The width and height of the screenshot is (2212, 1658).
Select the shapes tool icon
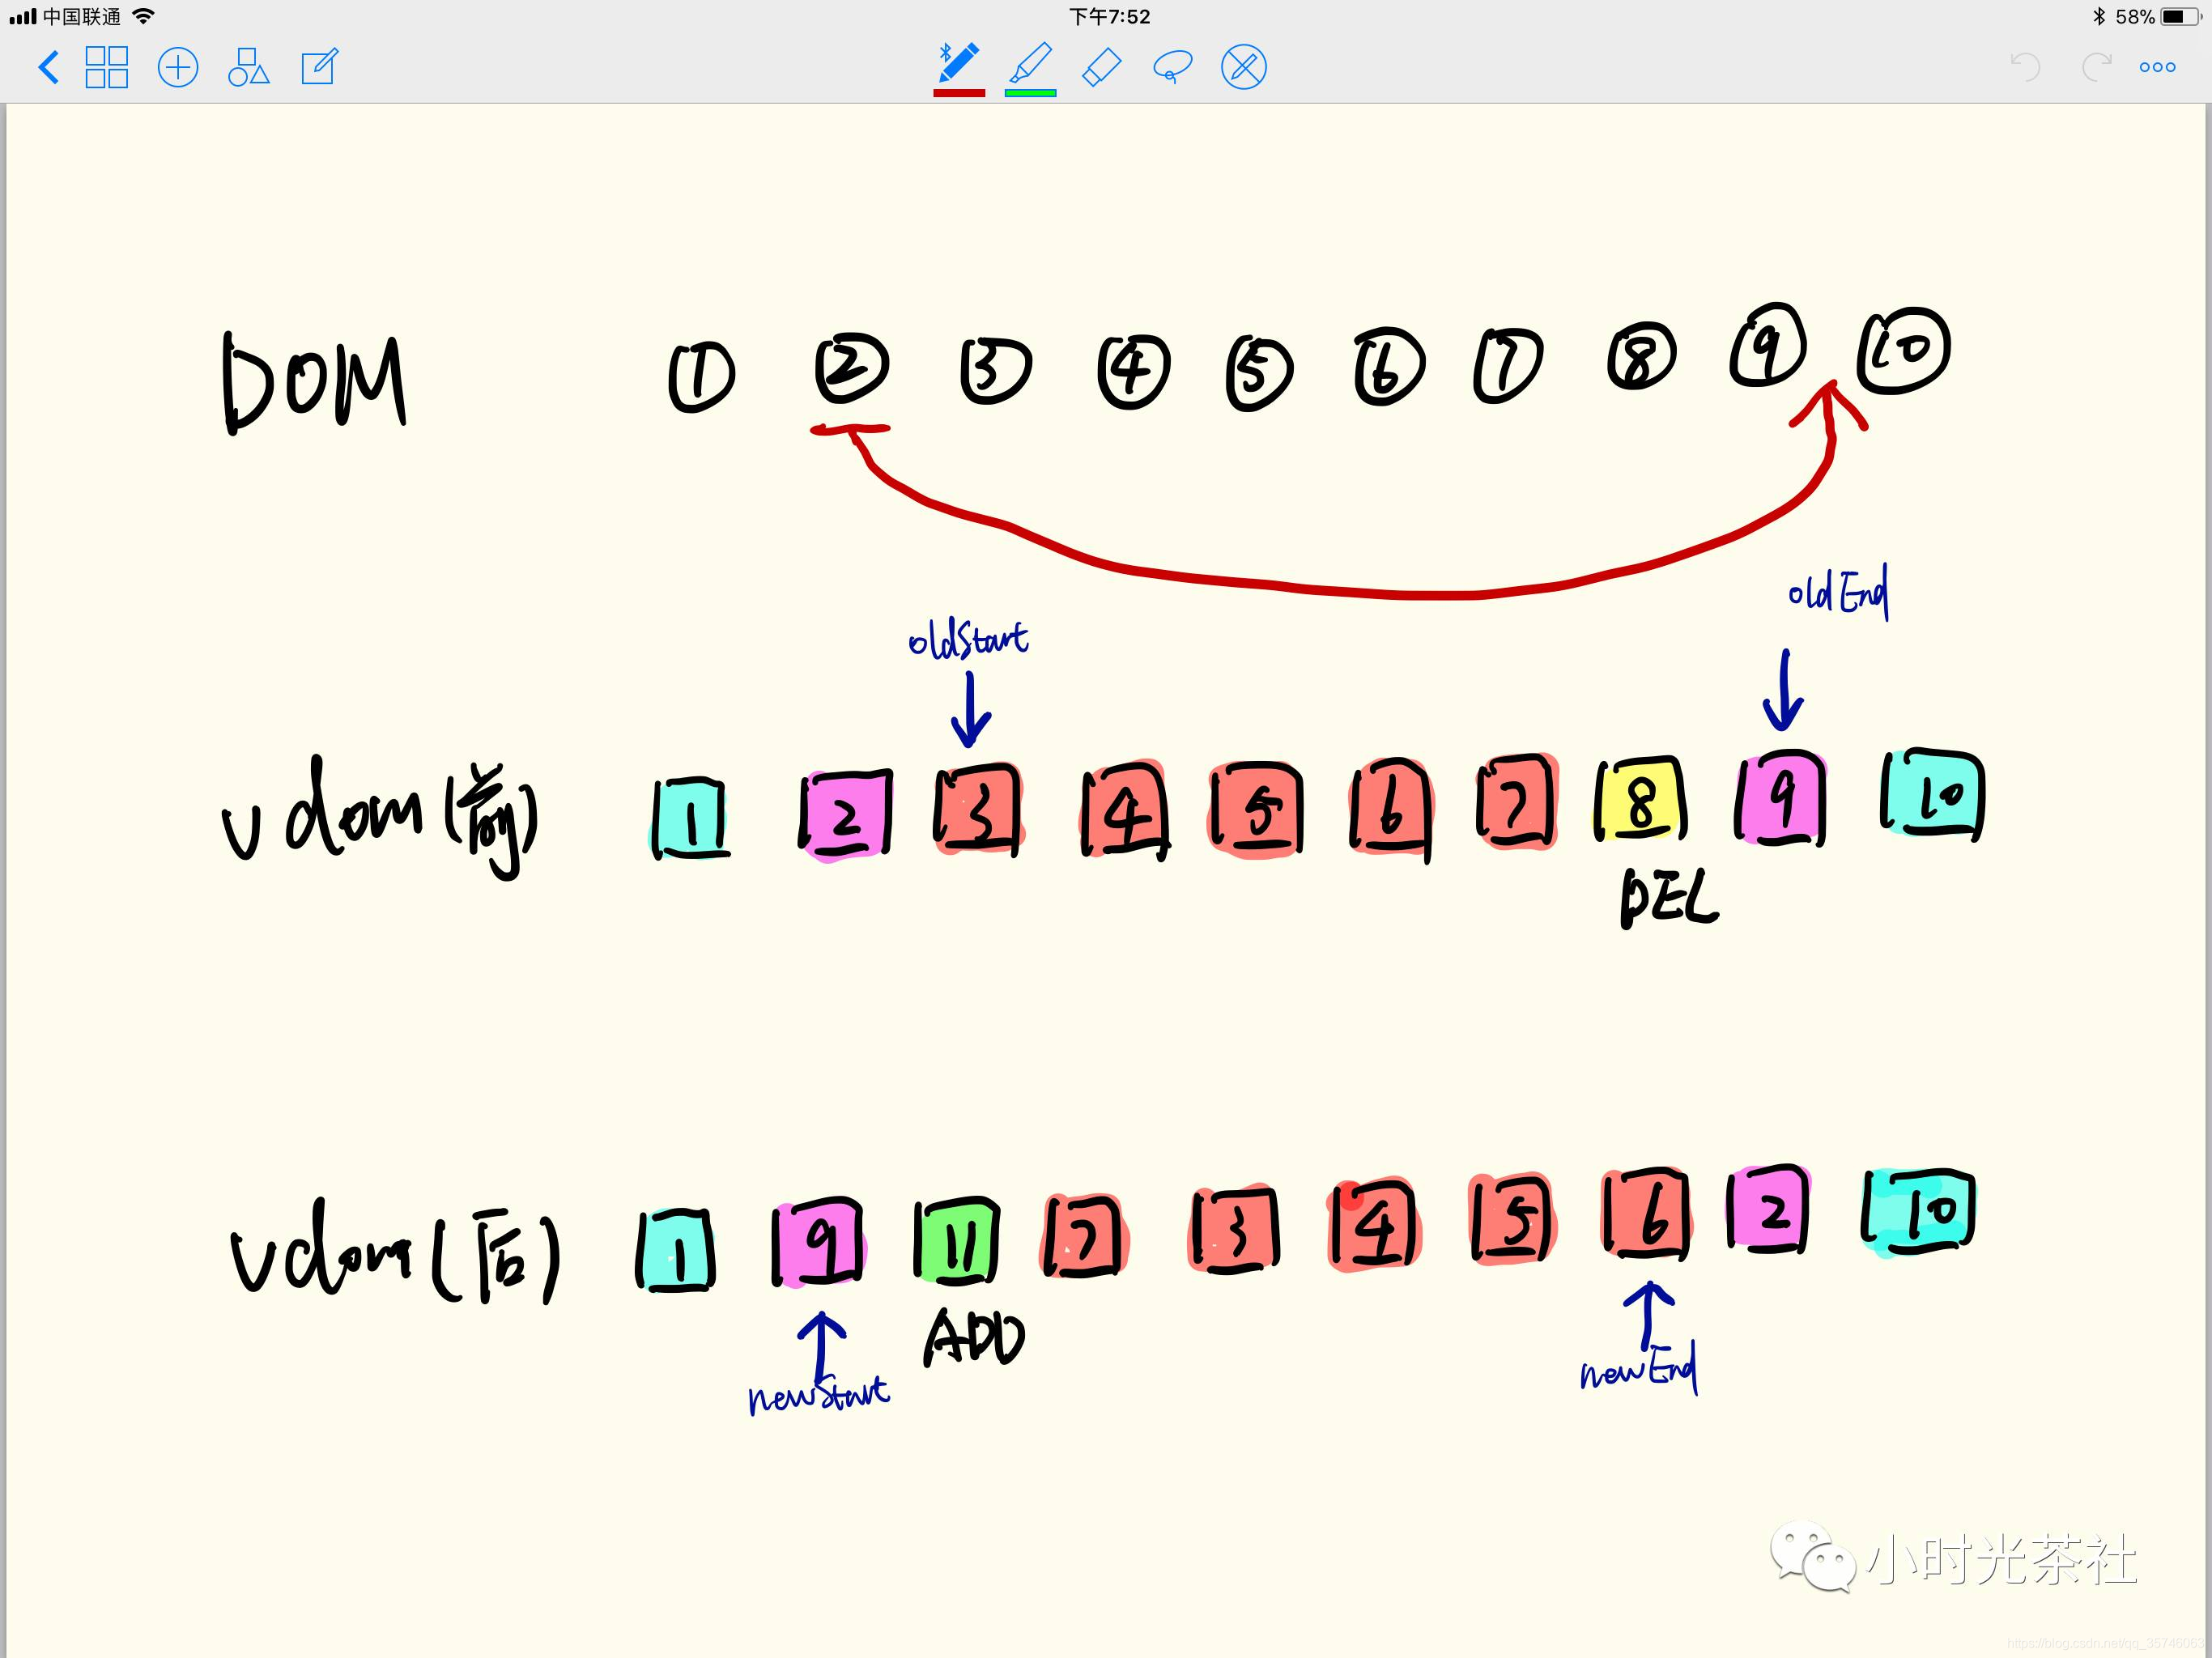click(x=248, y=68)
